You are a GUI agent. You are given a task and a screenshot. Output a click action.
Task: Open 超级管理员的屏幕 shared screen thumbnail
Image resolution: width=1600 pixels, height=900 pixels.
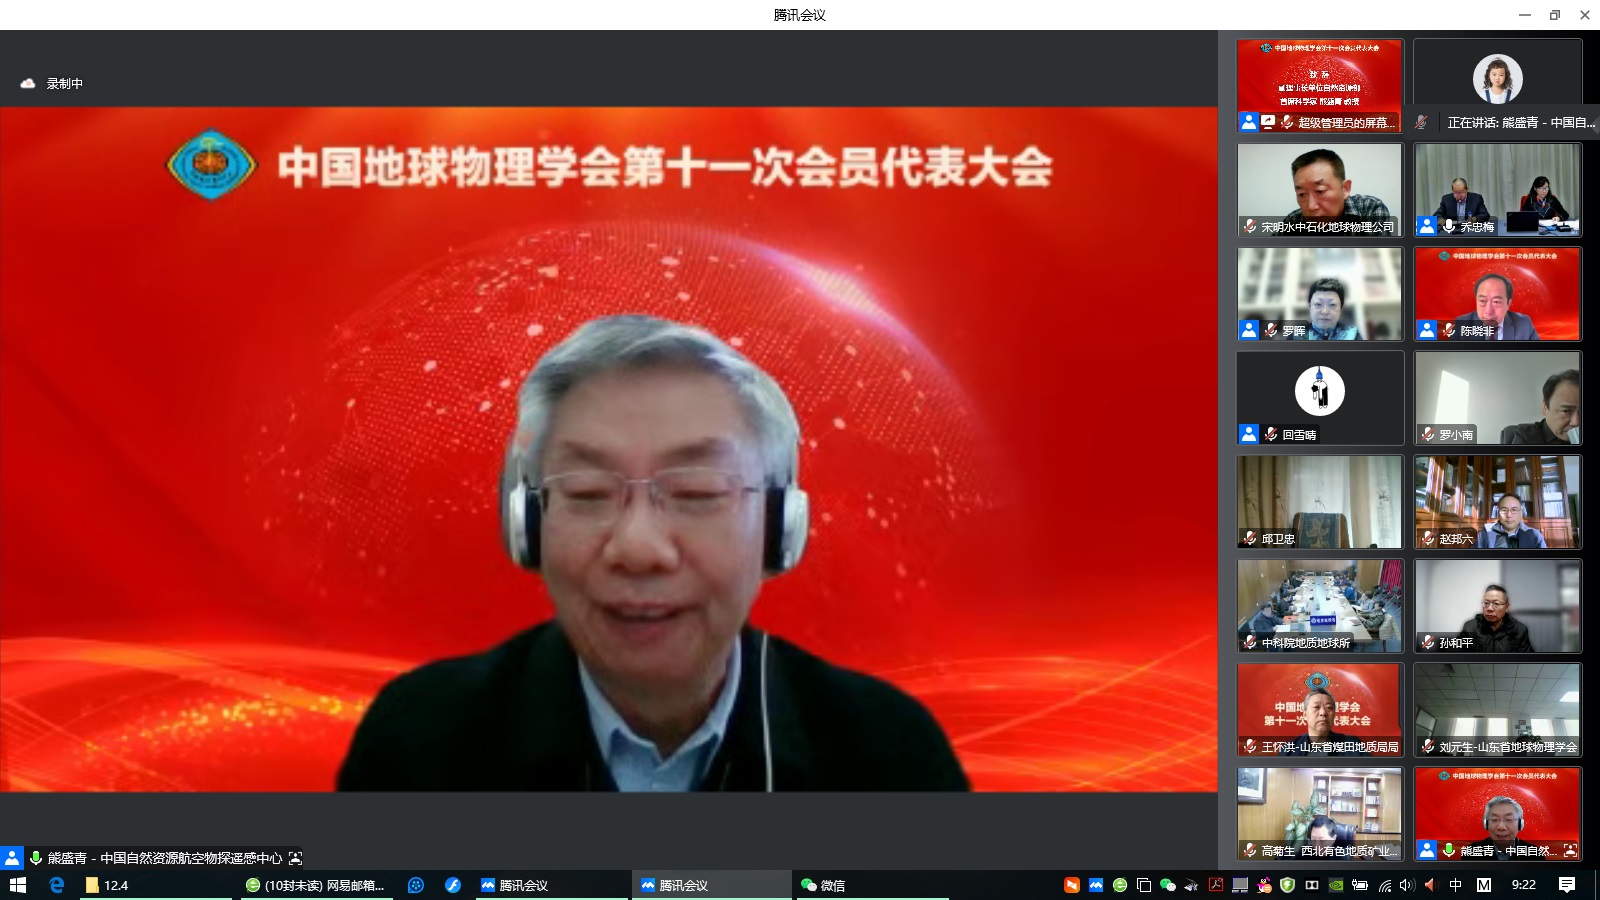tap(1320, 86)
